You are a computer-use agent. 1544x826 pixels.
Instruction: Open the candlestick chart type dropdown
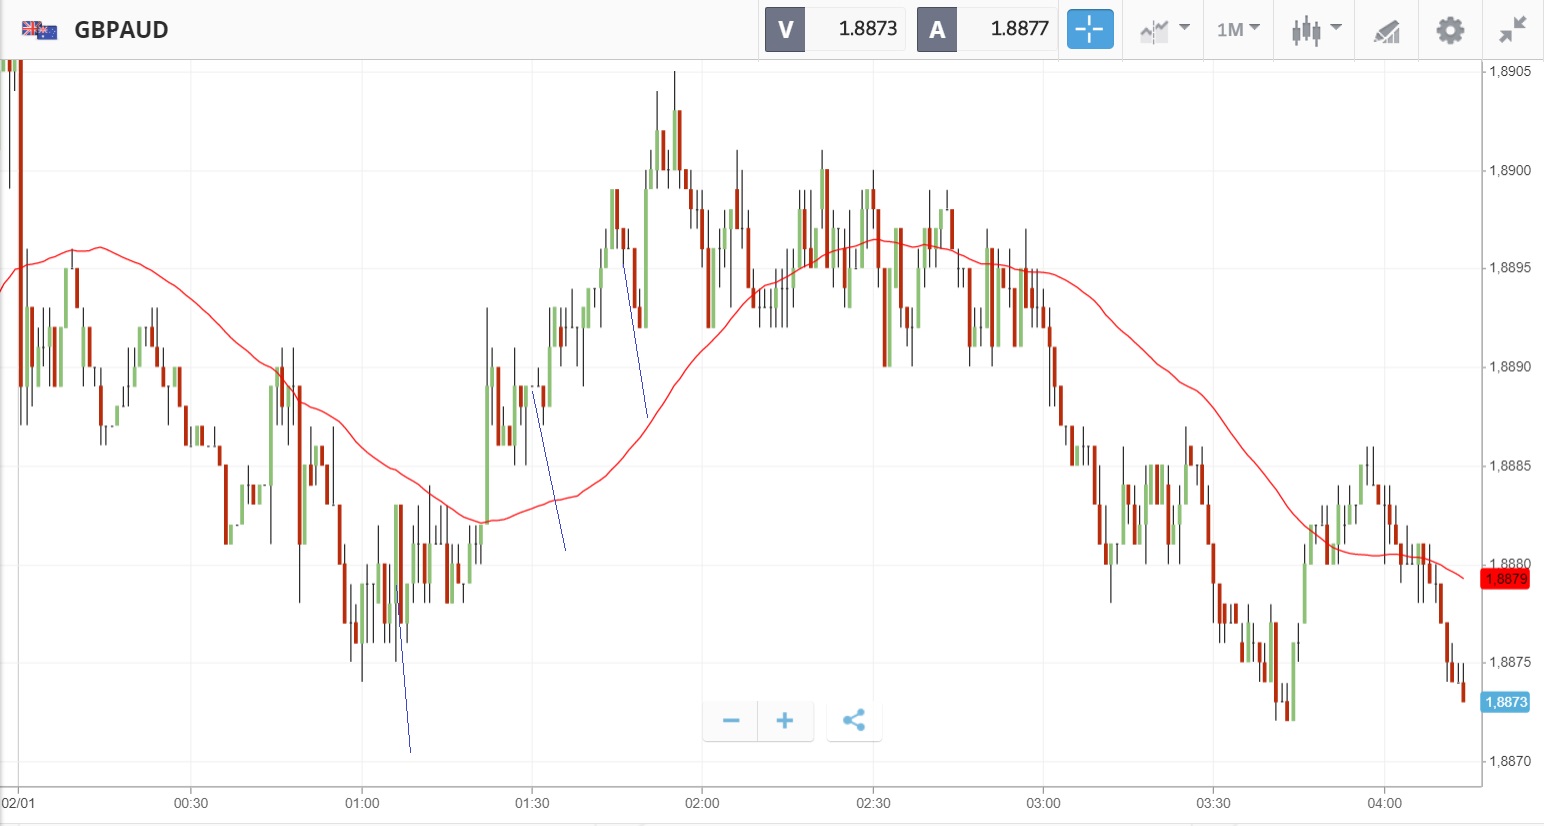coord(1315,29)
